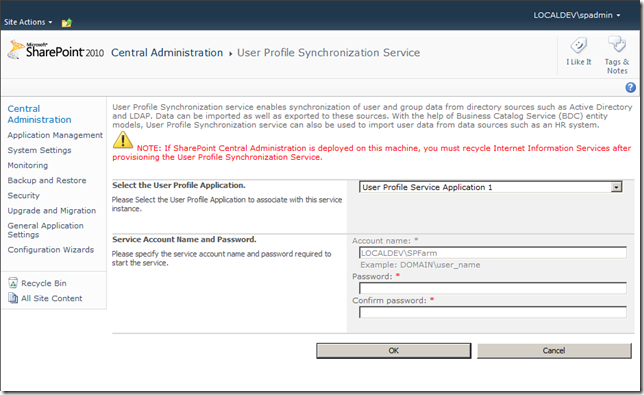
Task: Open Backup and Restore in sidebar
Action: [47, 181]
